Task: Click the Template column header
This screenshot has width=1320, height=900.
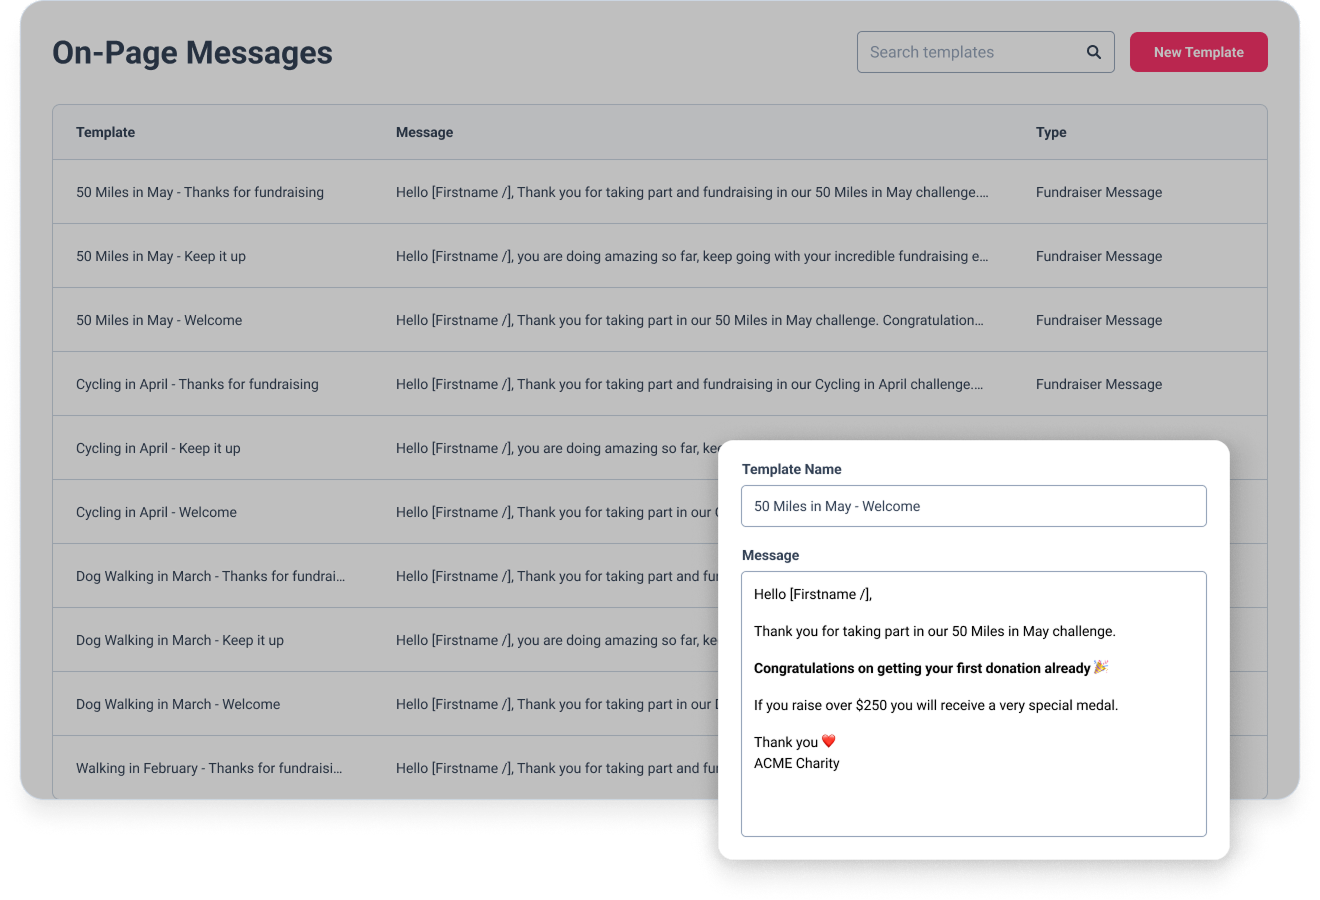Action: 105,132
